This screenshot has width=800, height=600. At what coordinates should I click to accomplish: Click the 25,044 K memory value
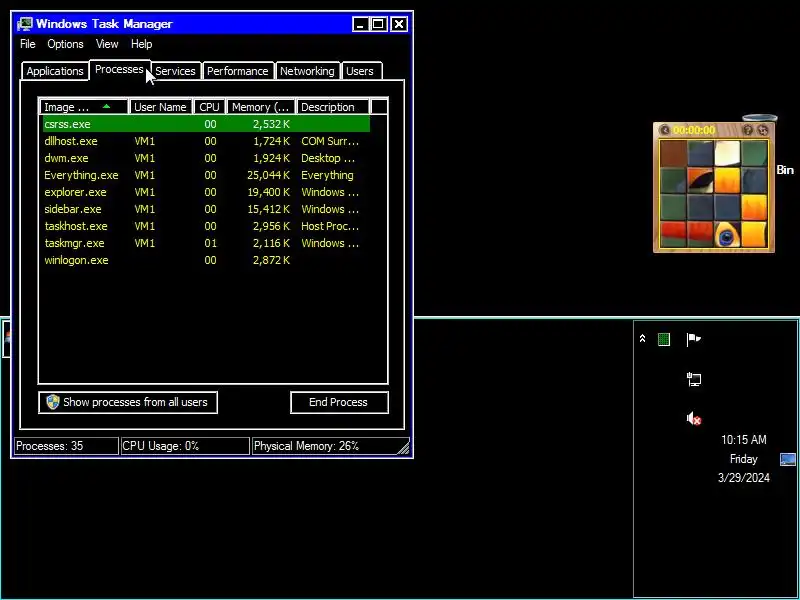coord(268,175)
